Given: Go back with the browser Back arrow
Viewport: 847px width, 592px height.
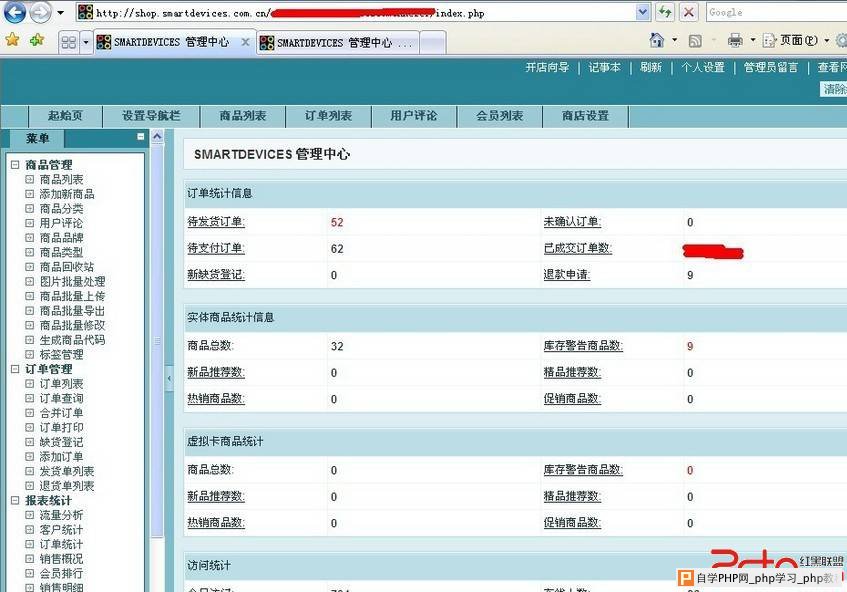Looking at the screenshot, I should click(x=15, y=12).
